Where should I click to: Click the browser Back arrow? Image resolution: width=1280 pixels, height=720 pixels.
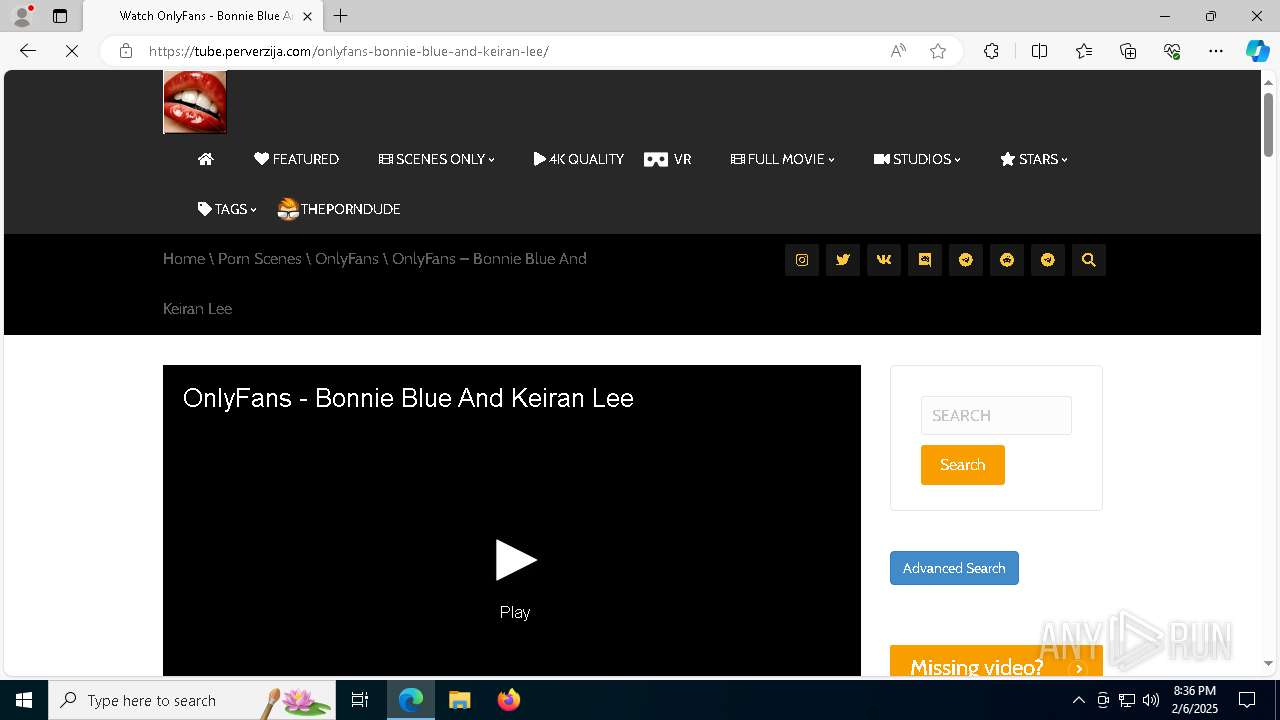(x=28, y=51)
